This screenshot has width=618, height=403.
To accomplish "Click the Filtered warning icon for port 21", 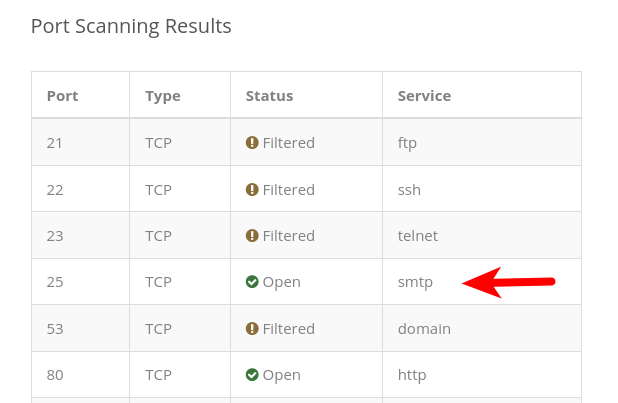I will tap(252, 143).
